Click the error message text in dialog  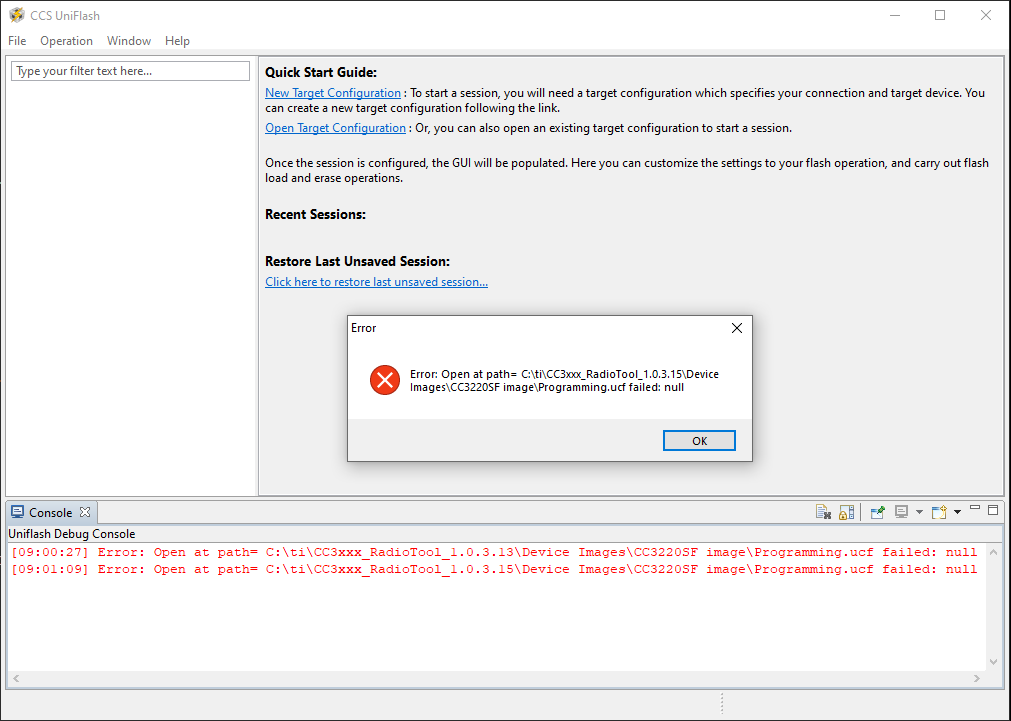564,380
